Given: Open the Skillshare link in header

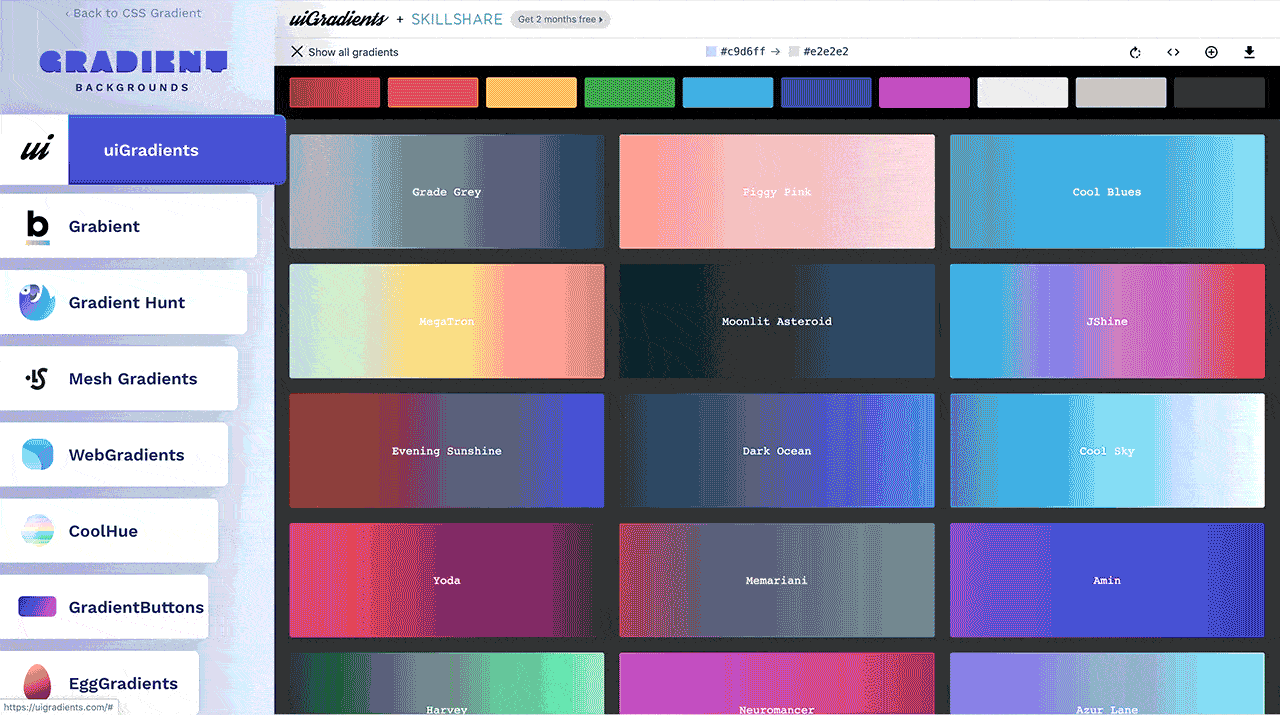Looking at the screenshot, I should [456, 19].
